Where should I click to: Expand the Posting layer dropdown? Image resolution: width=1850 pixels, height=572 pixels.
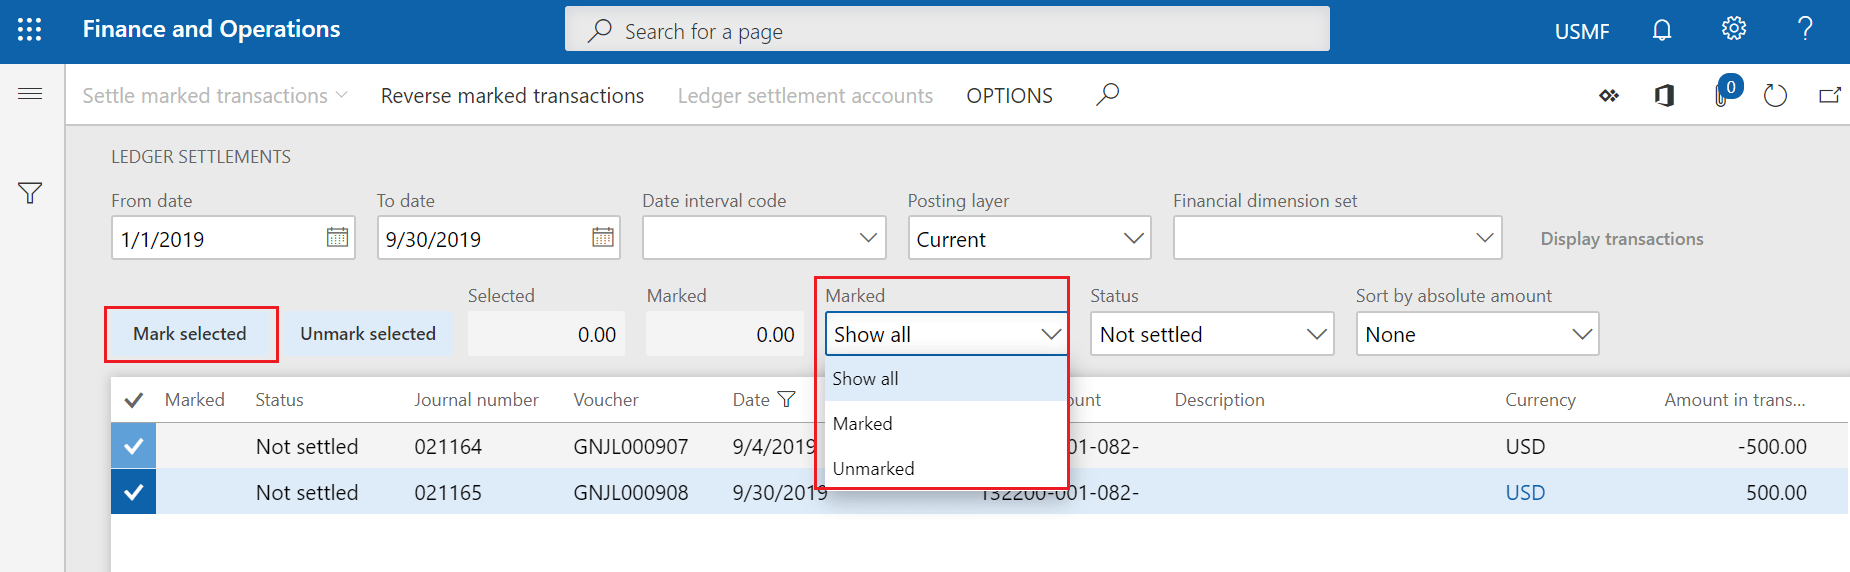1132,239
